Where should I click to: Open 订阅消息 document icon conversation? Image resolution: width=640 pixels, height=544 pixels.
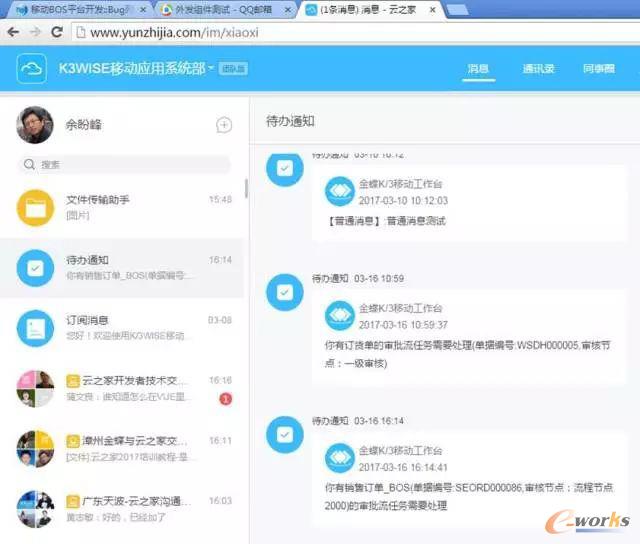(36, 329)
